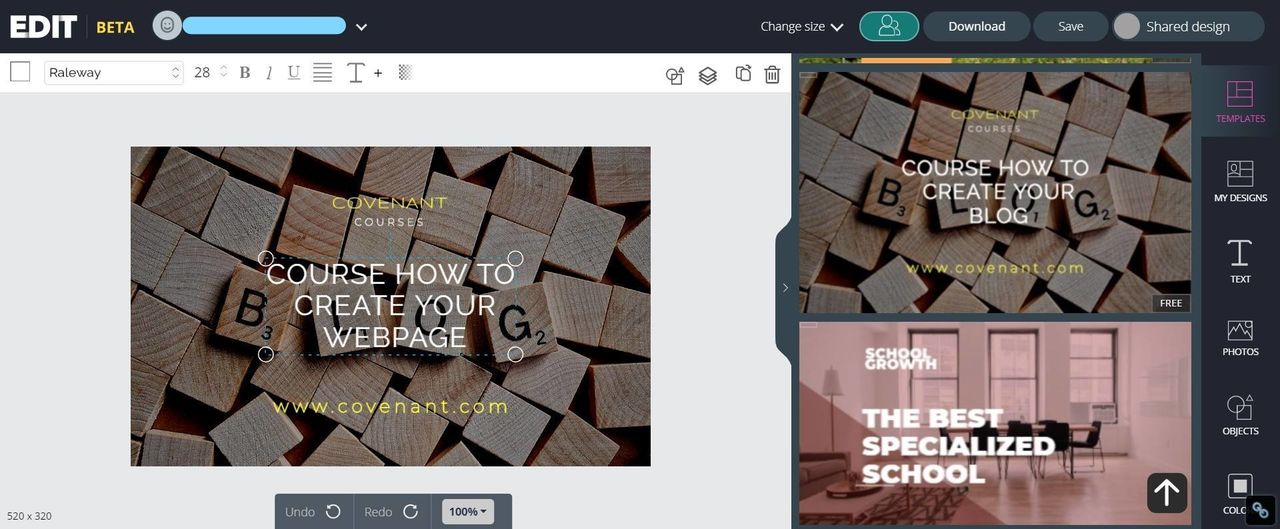Toggle underline formatting
Screen dimensions: 1280x529
pos(294,72)
